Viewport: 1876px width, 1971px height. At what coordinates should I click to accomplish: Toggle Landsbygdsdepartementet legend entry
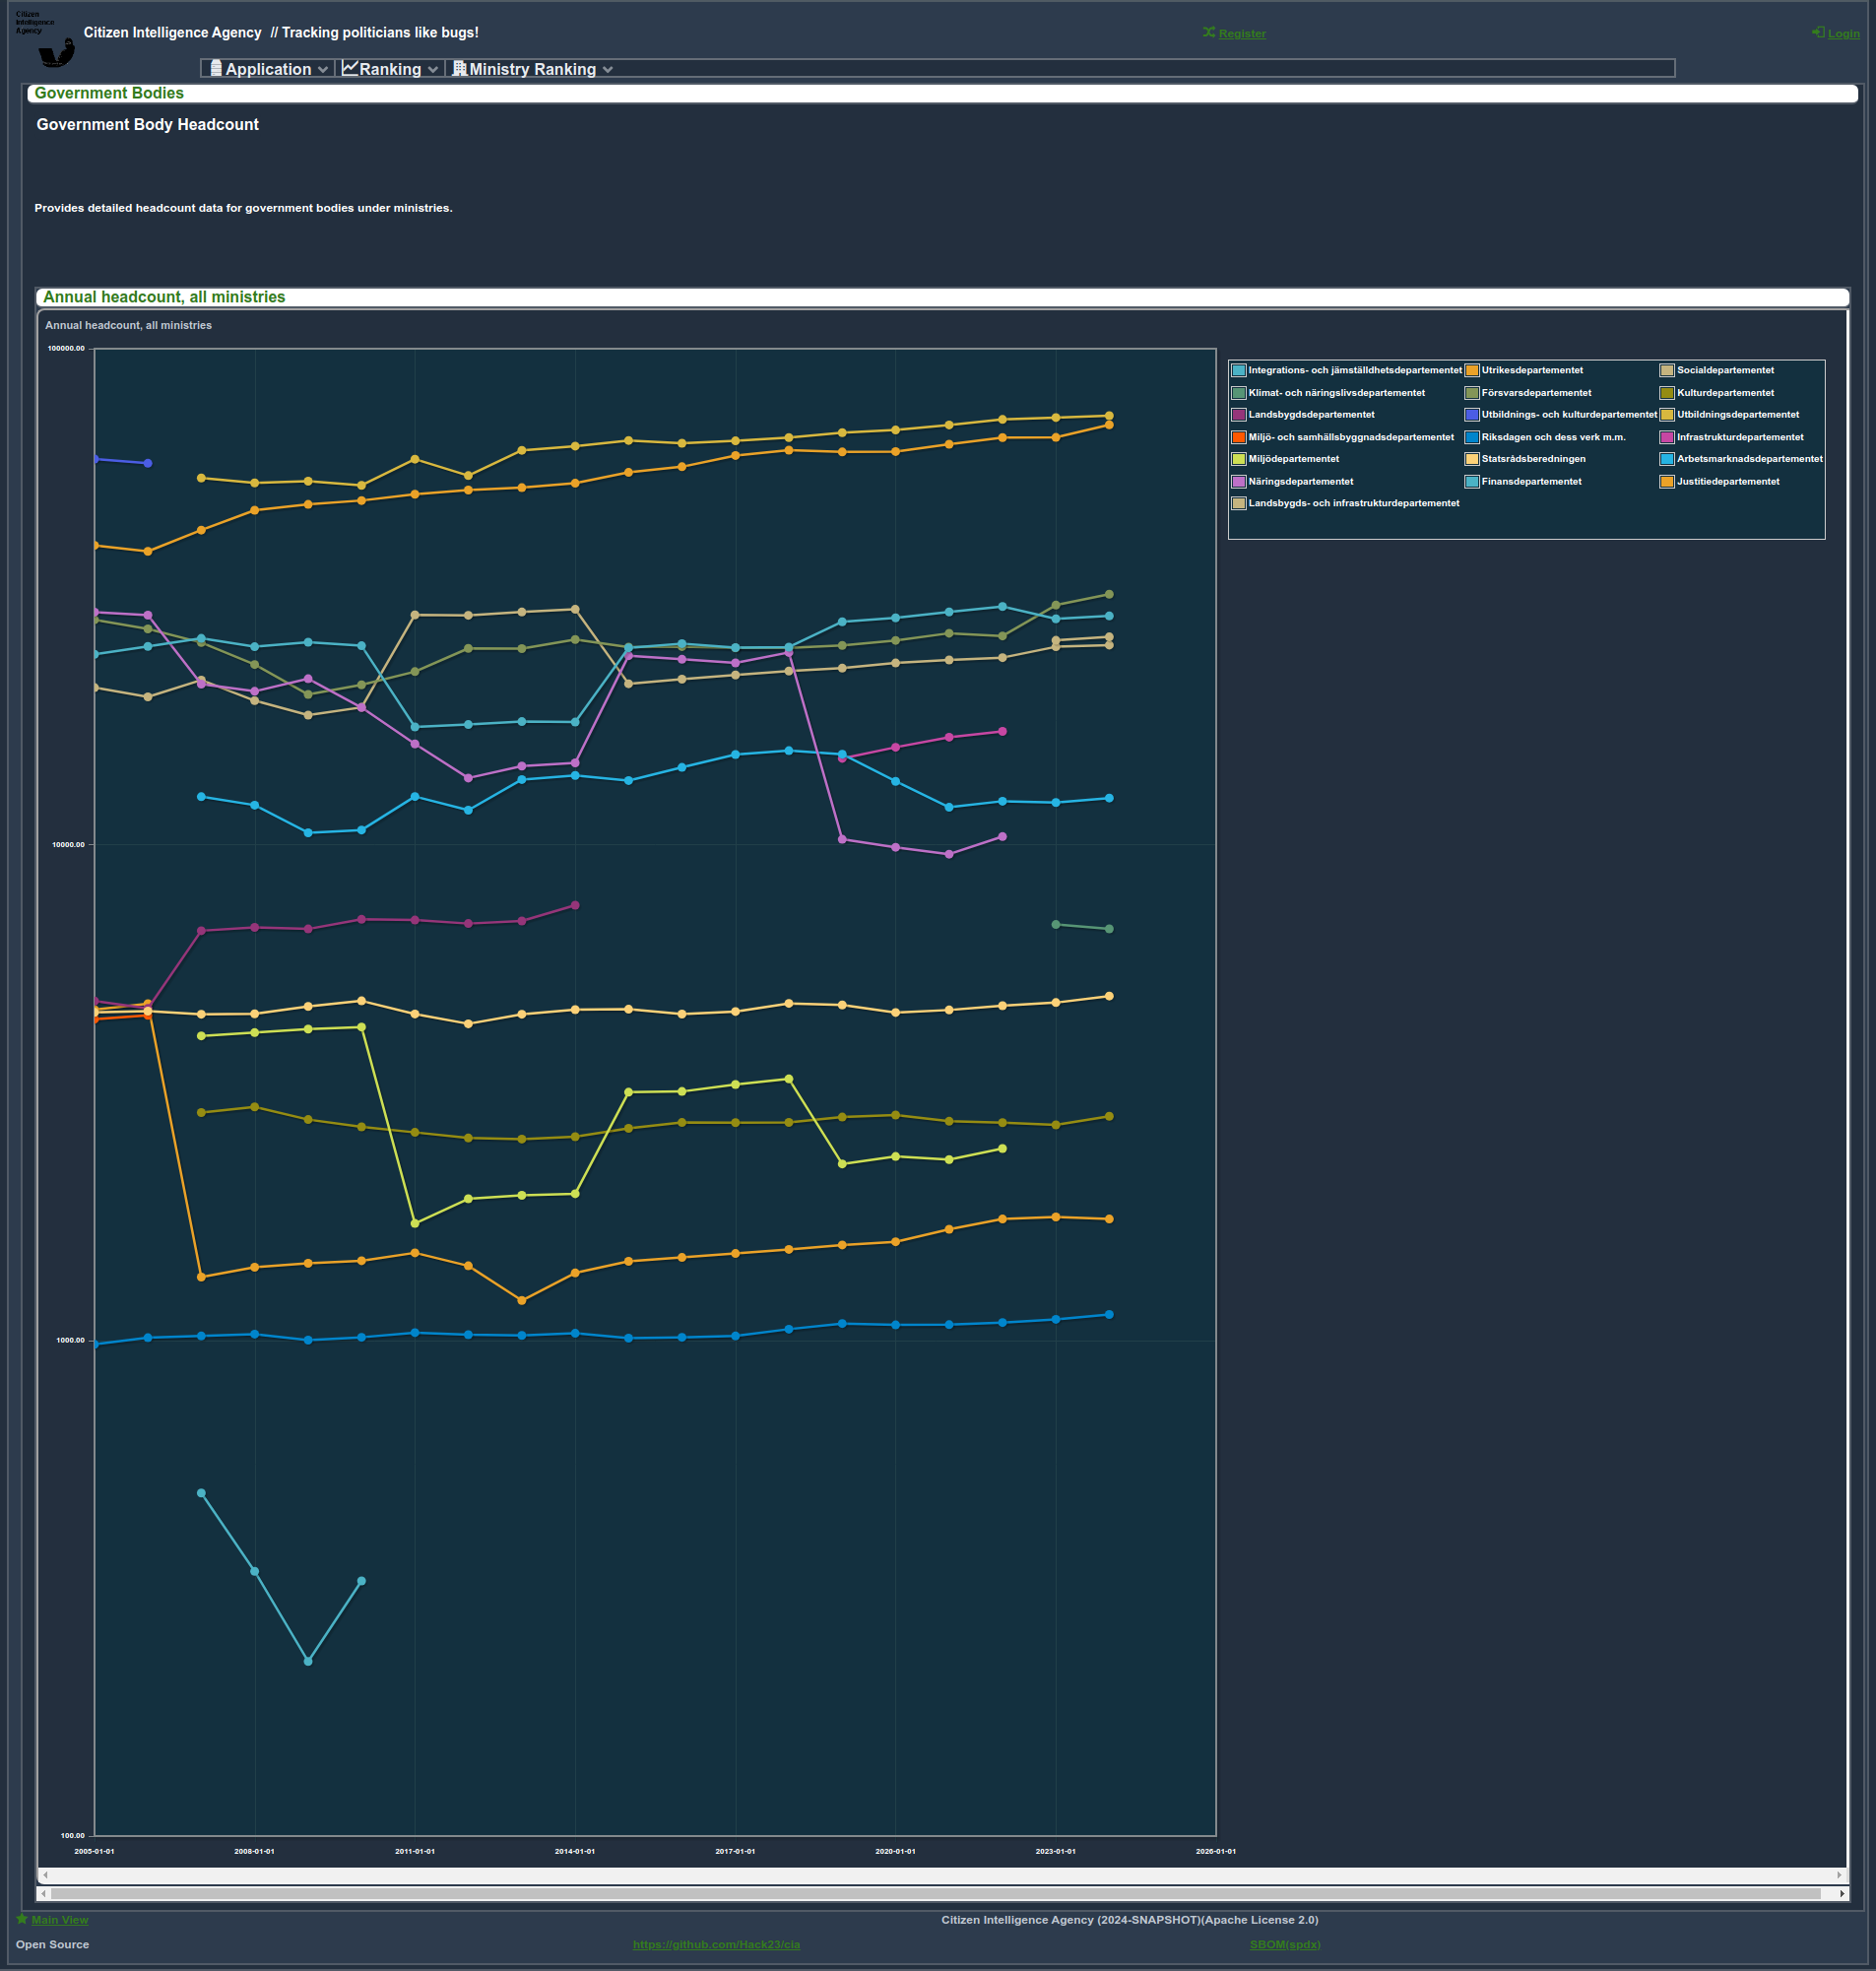click(x=1303, y=415)
